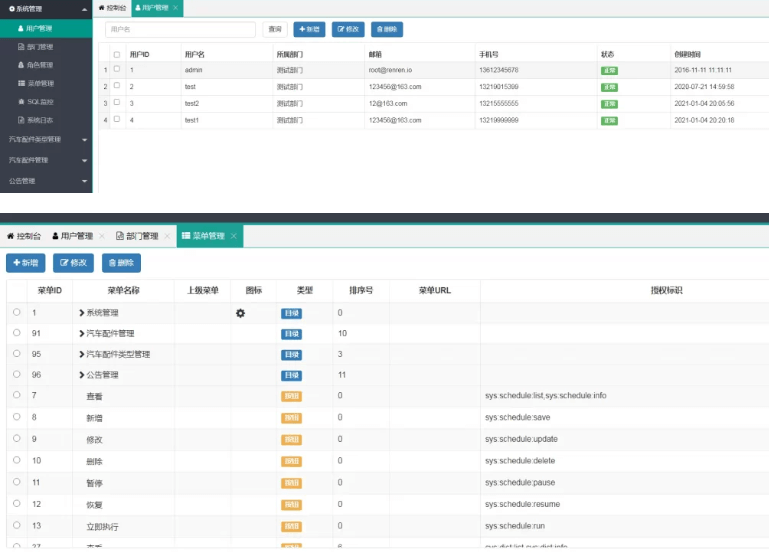This screenshot has height=552, width=769.
Task: Select radio button for menu ID 7
Action: [x=17, y=395]
